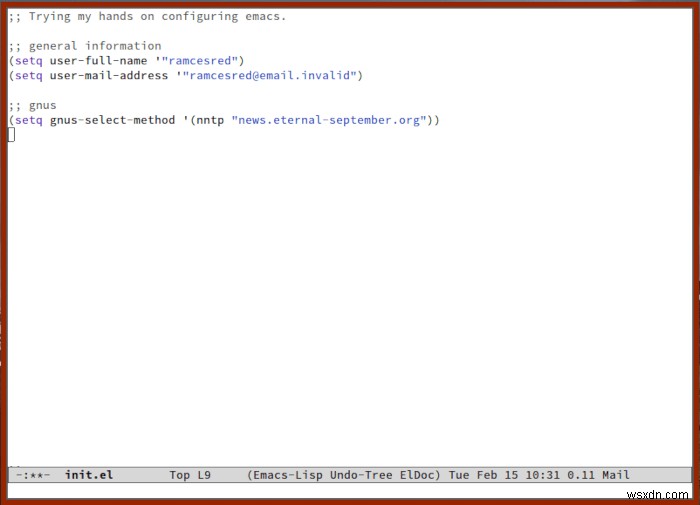700x505 pixels.
Task: Click the ';; general information' comment
Action: pos(85,46)
